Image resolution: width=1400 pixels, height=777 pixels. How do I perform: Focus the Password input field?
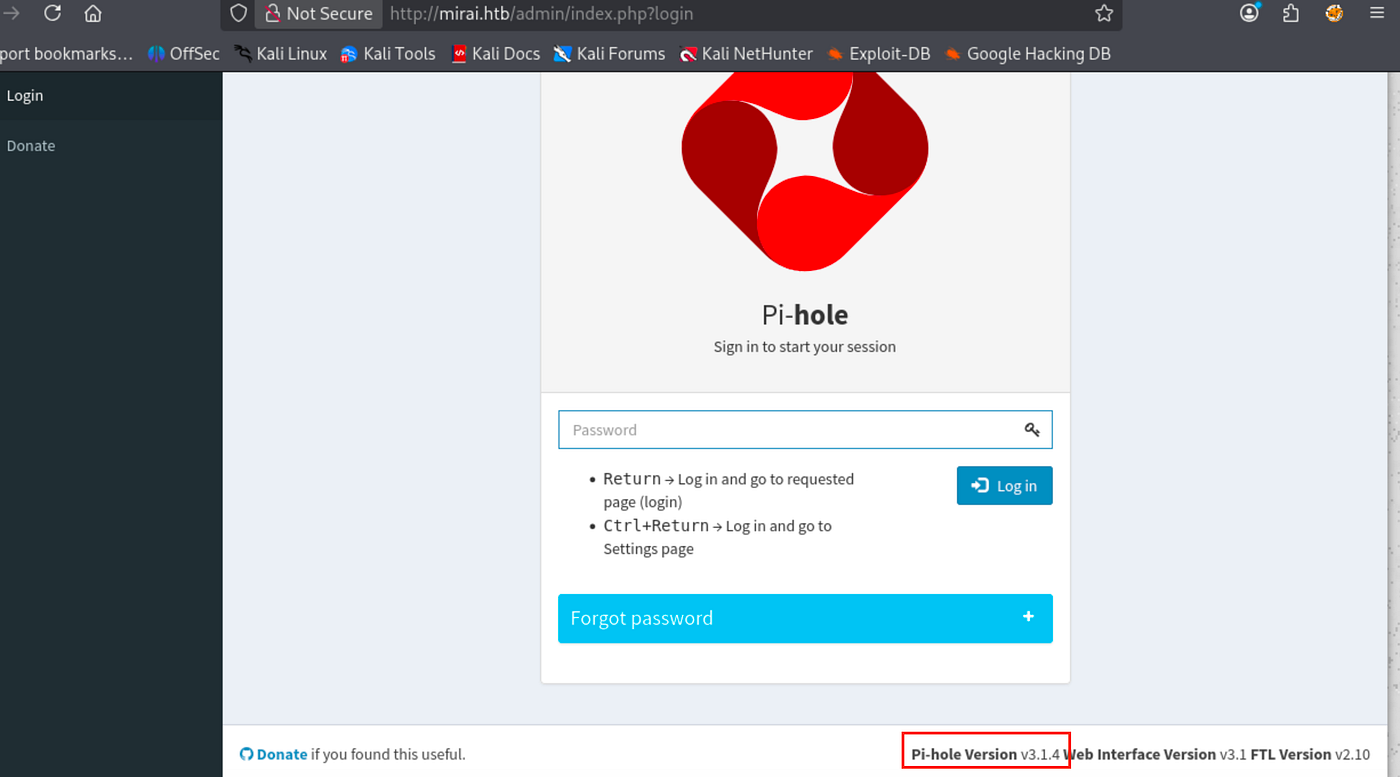pyautogui.click(x=805, y=430)
